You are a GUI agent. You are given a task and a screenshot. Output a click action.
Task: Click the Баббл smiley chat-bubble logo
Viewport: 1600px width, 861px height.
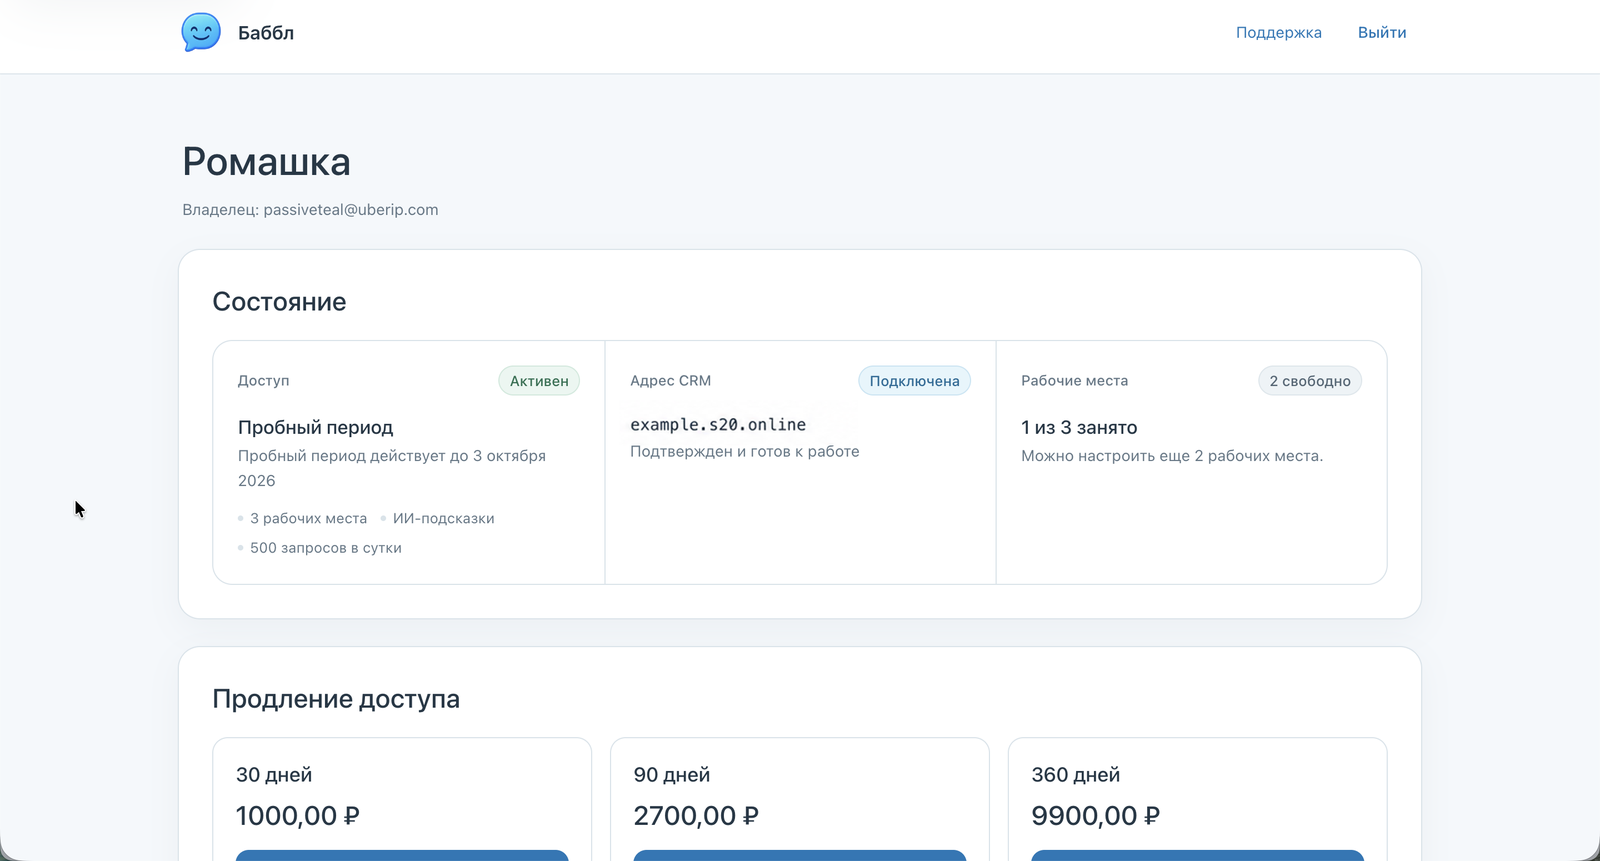click(x=201, y=32)
